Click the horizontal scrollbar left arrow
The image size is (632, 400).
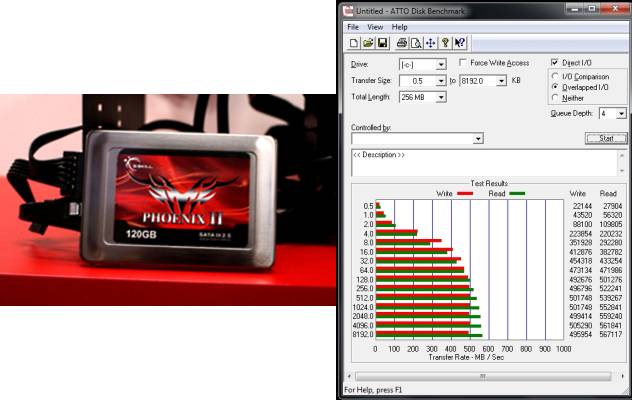pyautogui.click(x=349, y=376)
